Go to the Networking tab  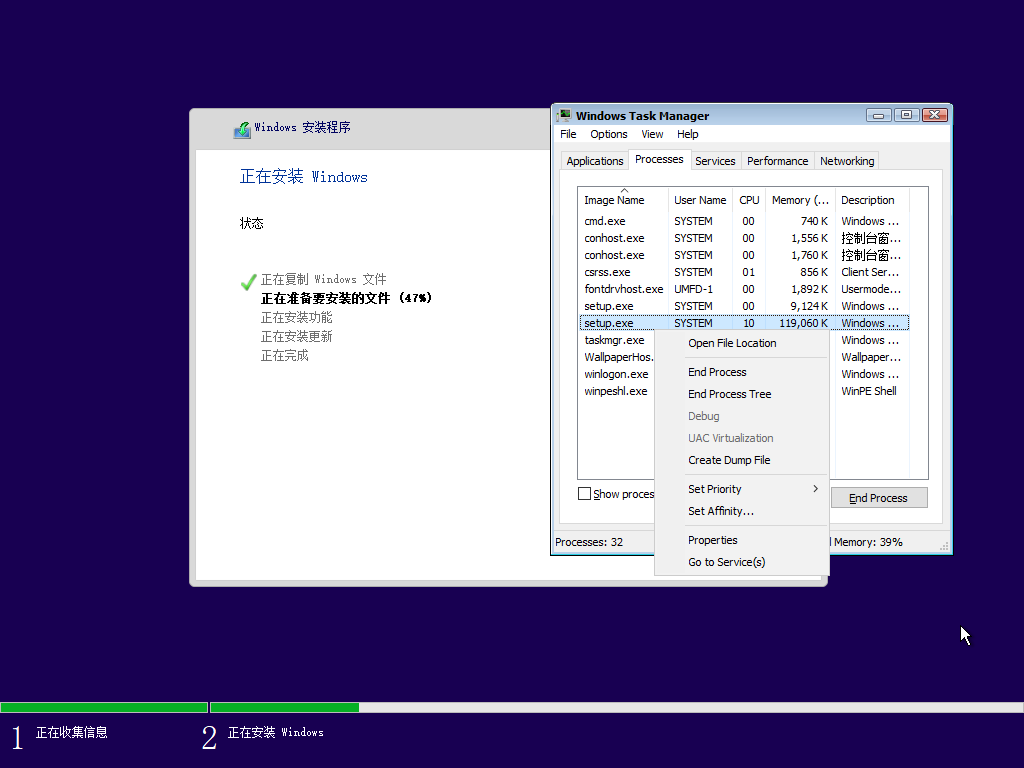pos(847,161)
